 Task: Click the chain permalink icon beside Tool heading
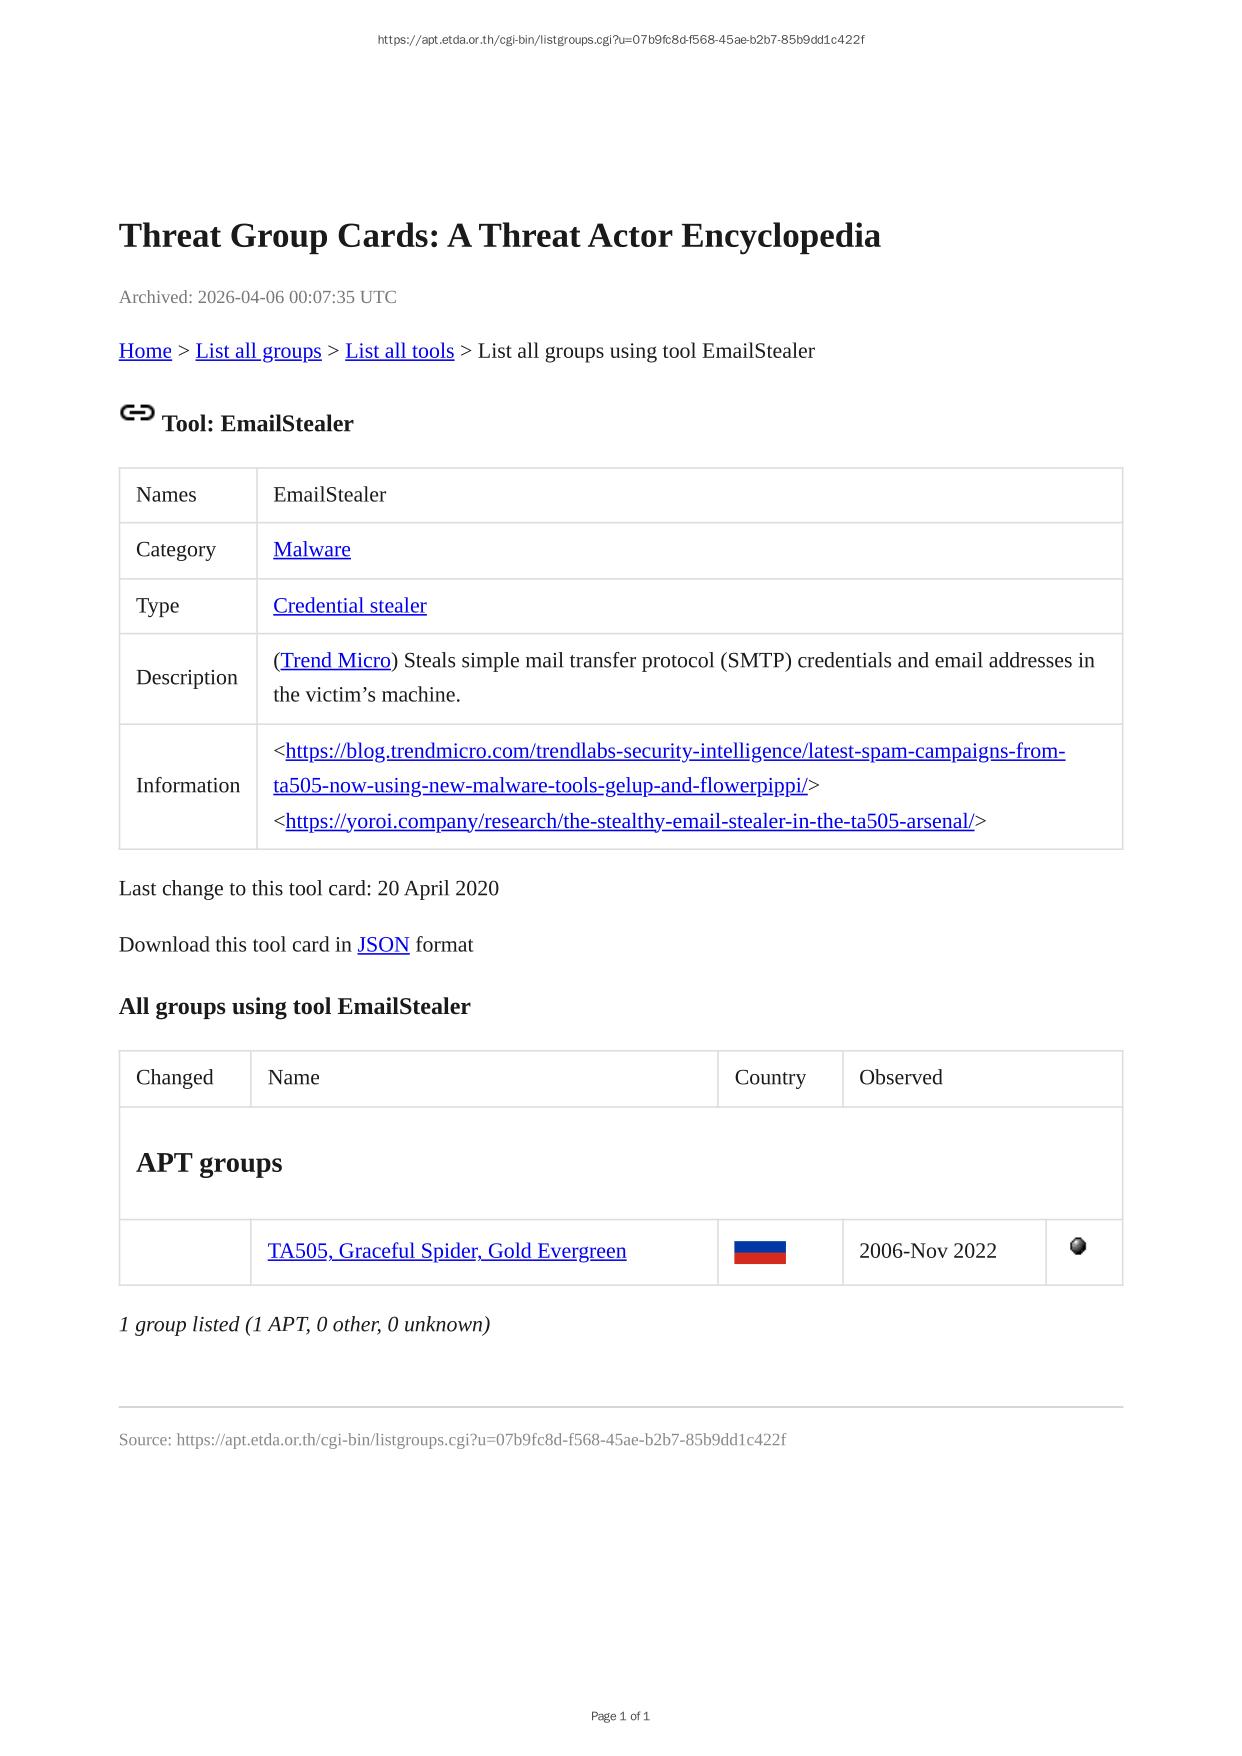coord(137,413)
